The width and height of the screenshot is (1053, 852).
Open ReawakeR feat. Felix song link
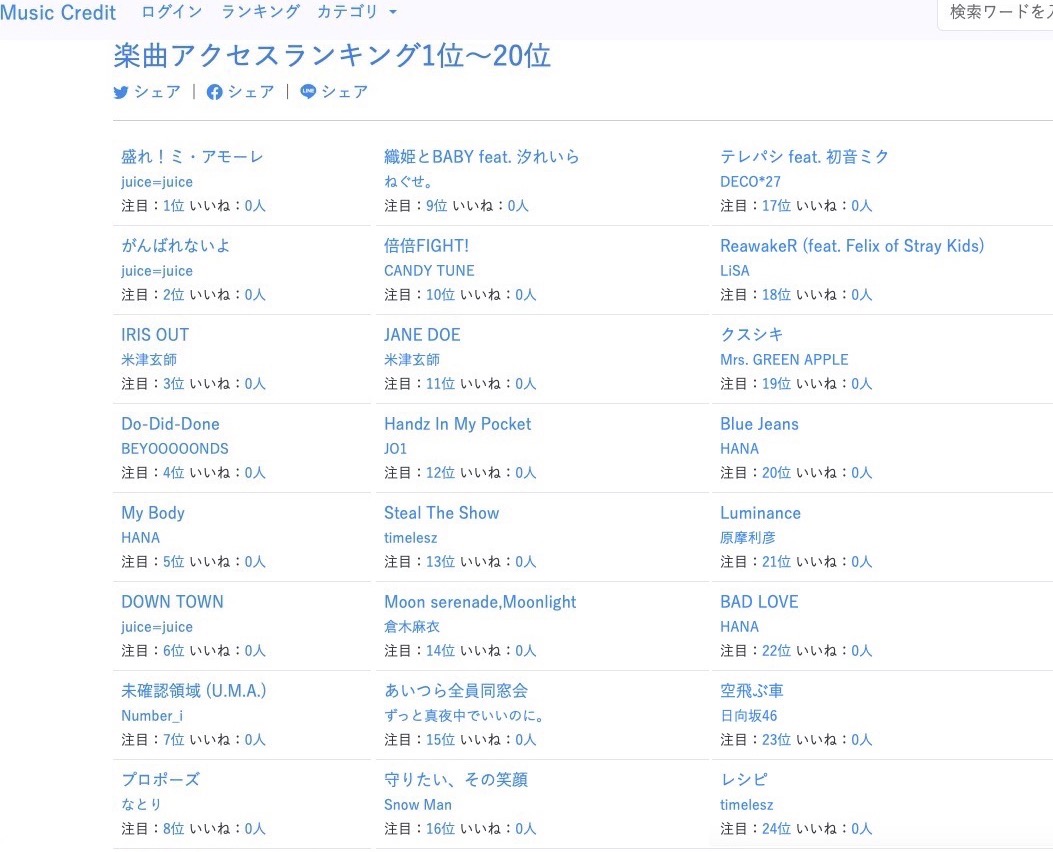pyautogui.click(x=852, y=246)
